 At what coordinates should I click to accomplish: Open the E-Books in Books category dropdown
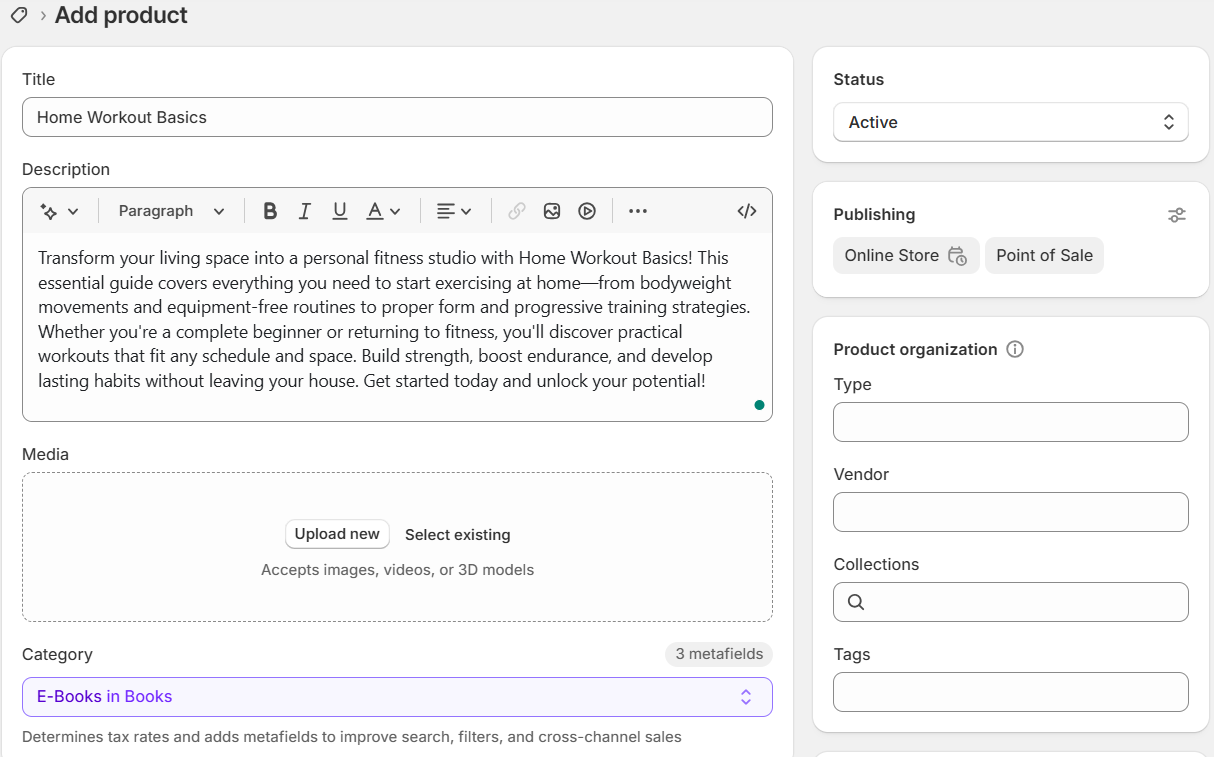click(397, 697)
